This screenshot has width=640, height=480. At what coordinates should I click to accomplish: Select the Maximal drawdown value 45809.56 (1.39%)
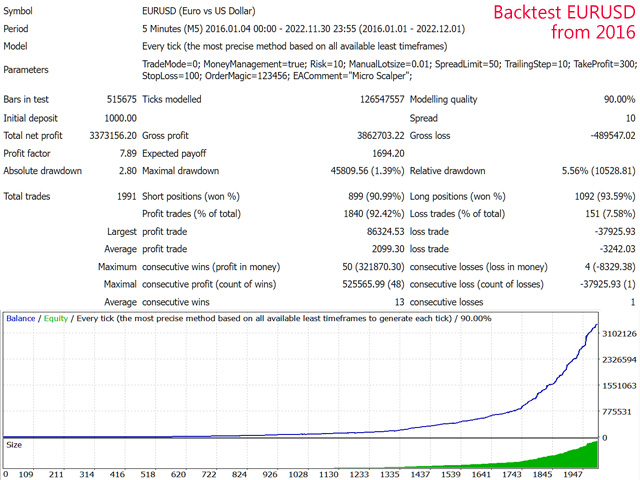pos(367,171)
